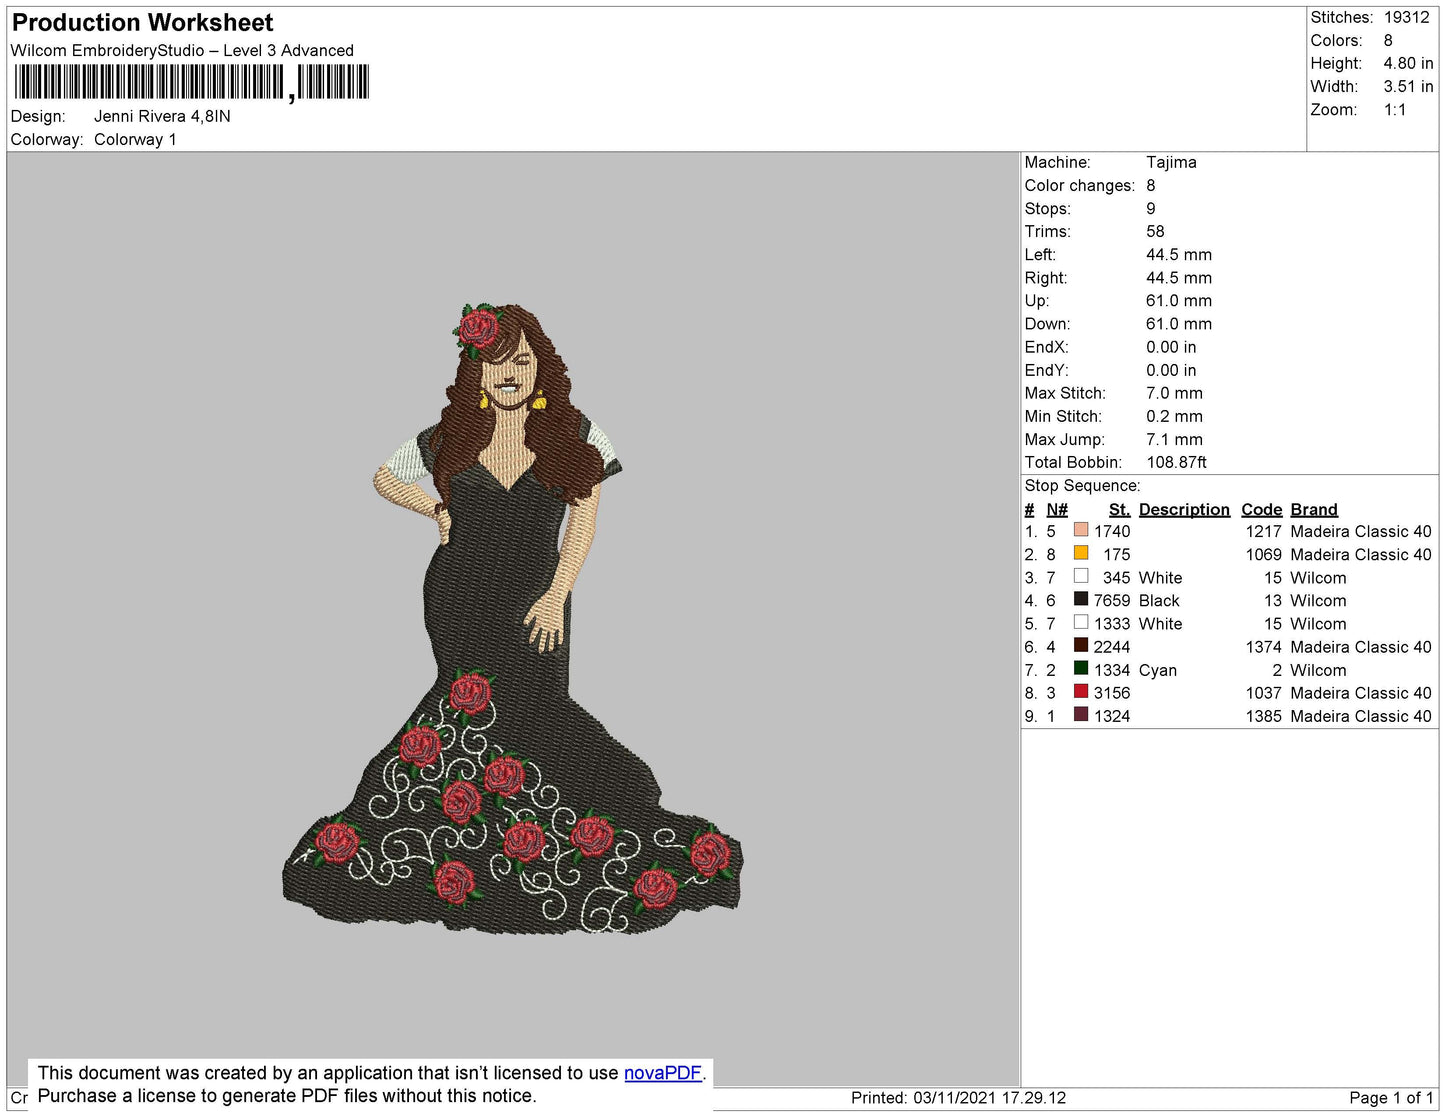Click the 'Brand' column header

coord(1314,509)
